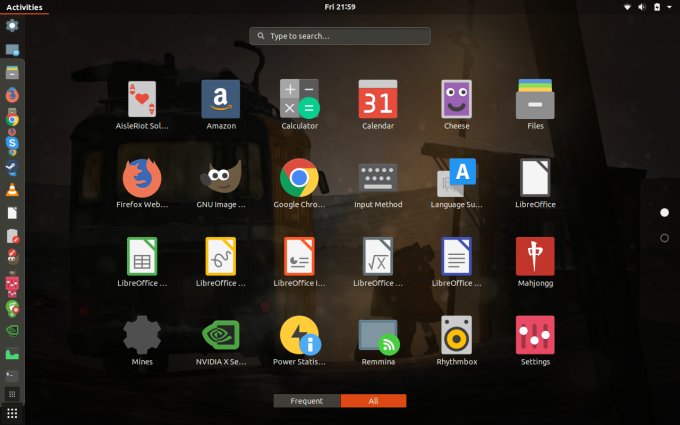Open Rhythmbox music player
The image size is (680, 425).
[x=456, y=335]
